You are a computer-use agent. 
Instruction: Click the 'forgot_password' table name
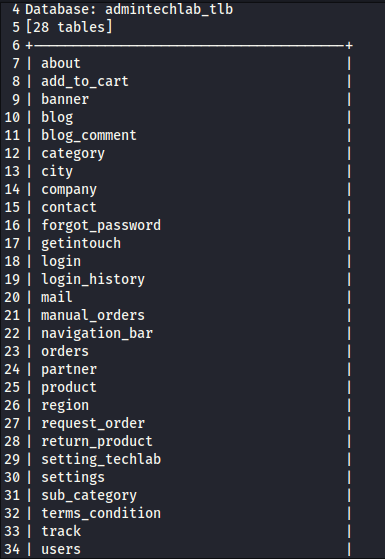pos(101,225)
